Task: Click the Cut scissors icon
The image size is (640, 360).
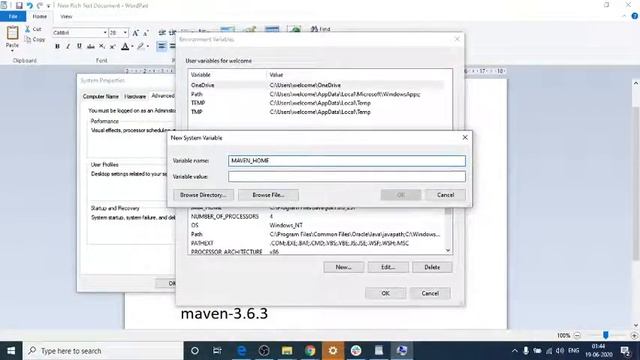Action: pyautogui.click(x=27, y=29)
